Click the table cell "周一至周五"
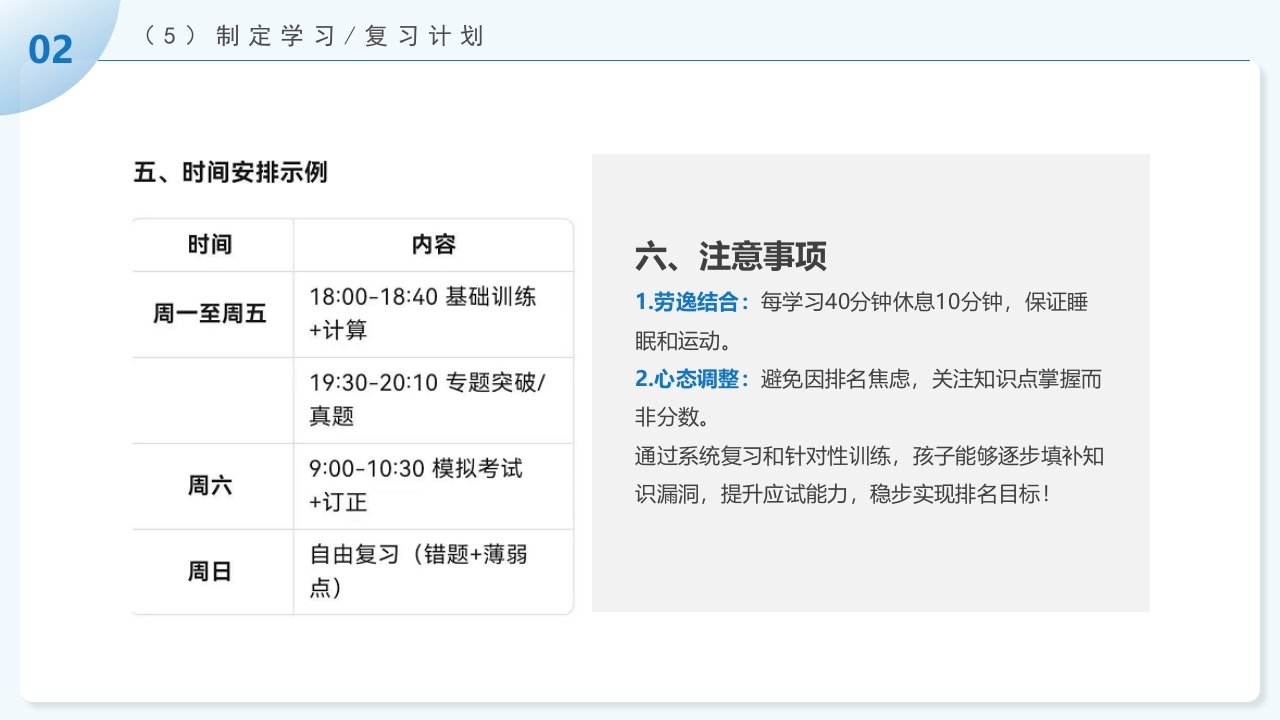 211,313
